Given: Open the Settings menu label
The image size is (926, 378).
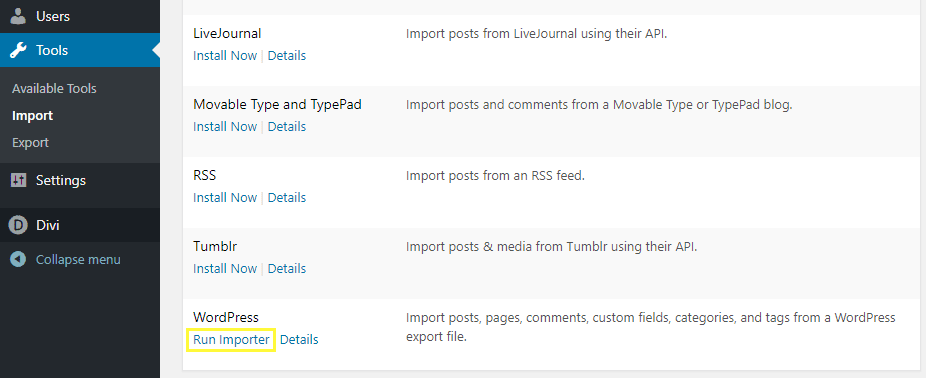Looking at the screenshot, I should click(61, 180).
